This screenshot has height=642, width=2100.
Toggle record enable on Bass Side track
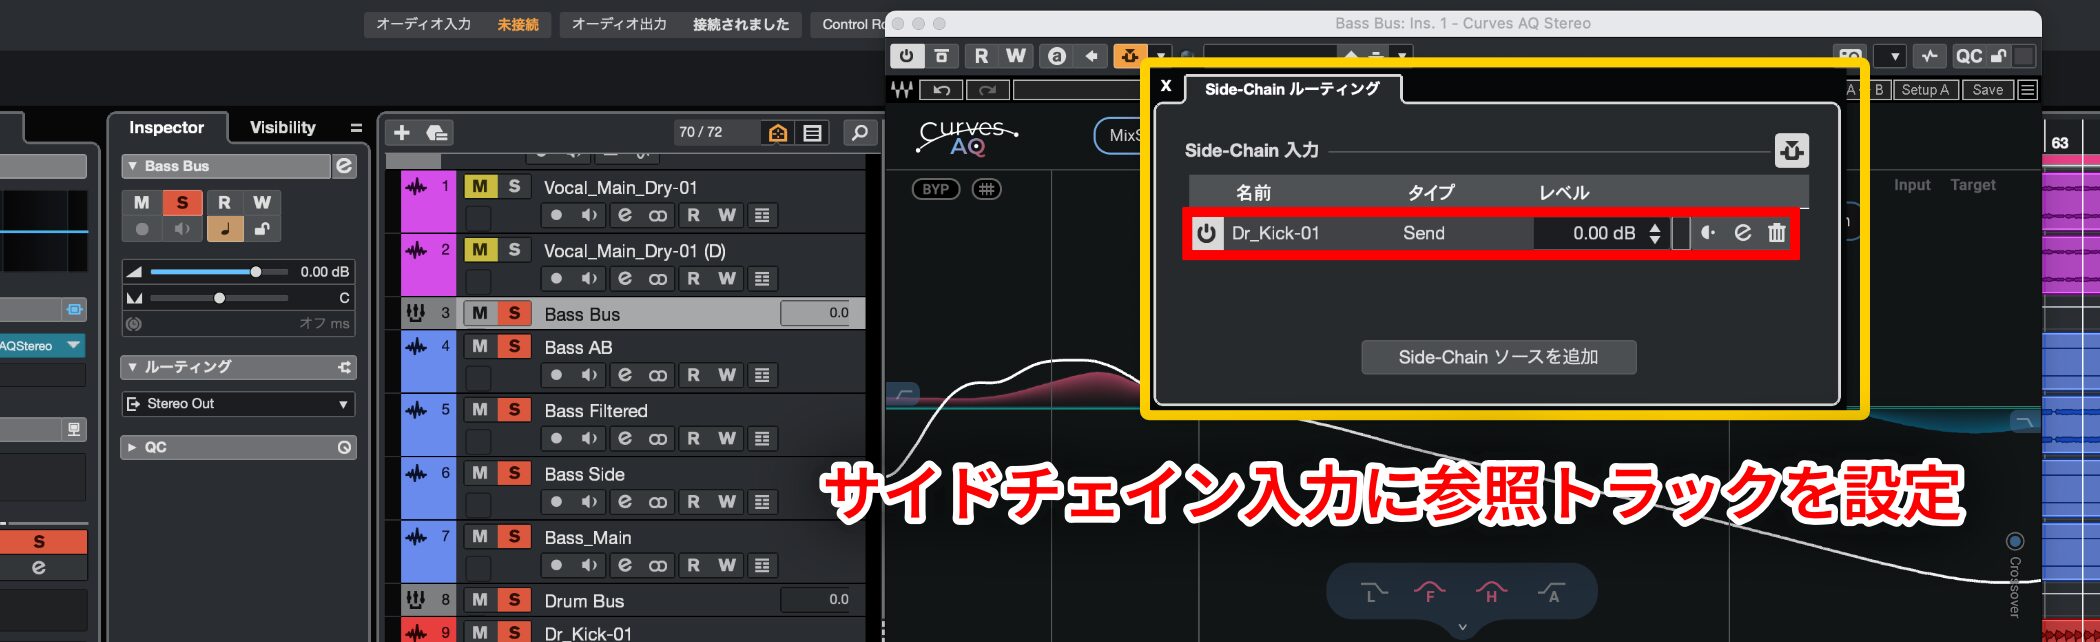point(556,502)
